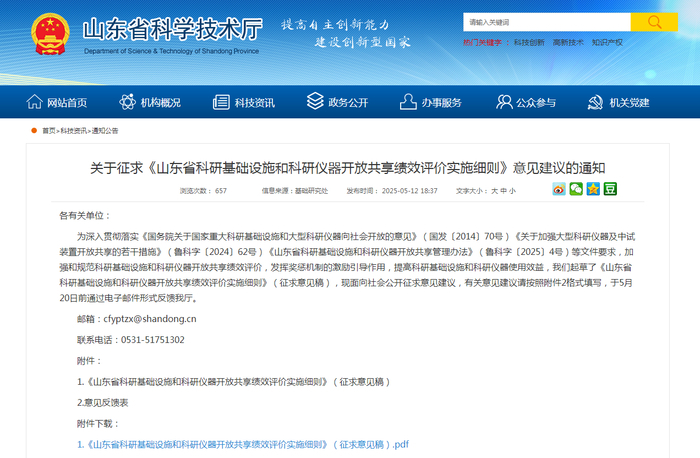
Task: Click the stacked layers icon beside 政务公开
Action: (315, 101)
